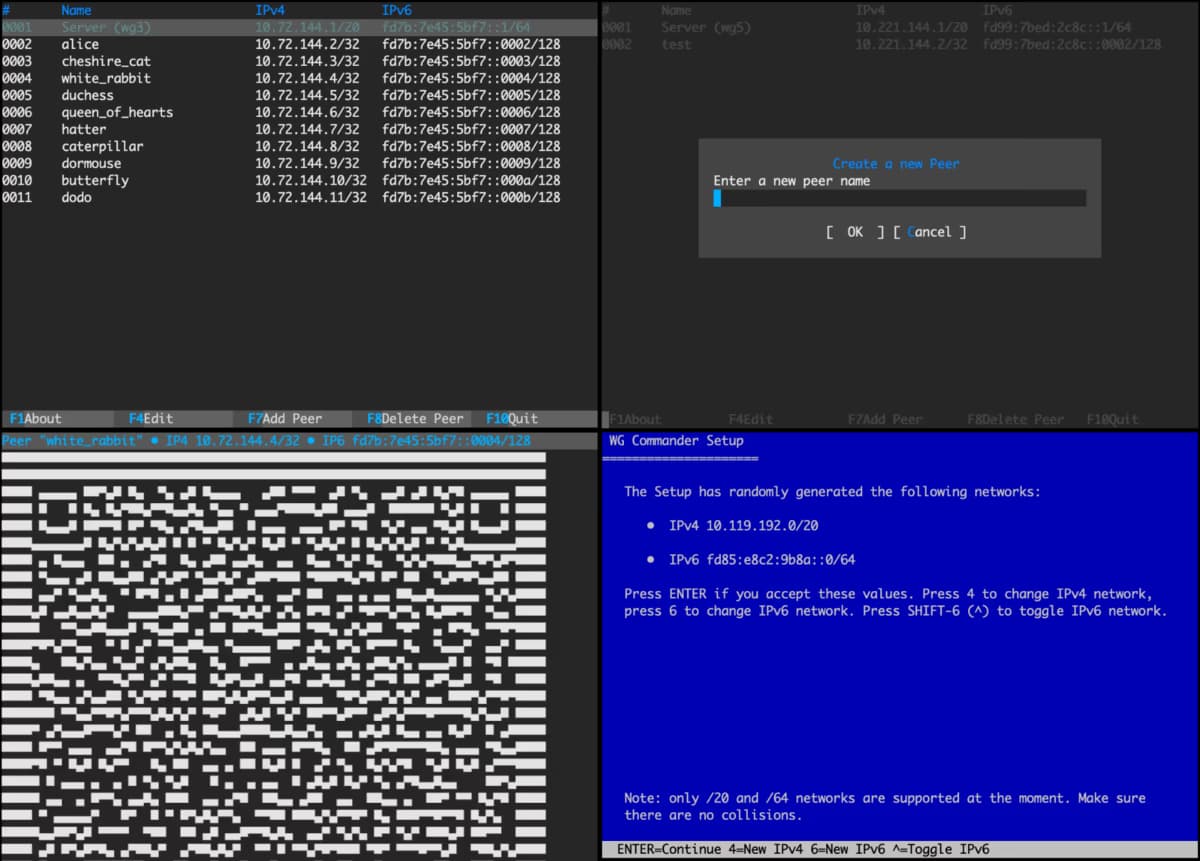The height and width of the screenshot is (861, 1200).
Task: Click the dimmed F10 Quit in the right pane
Action: [1112, 419]
